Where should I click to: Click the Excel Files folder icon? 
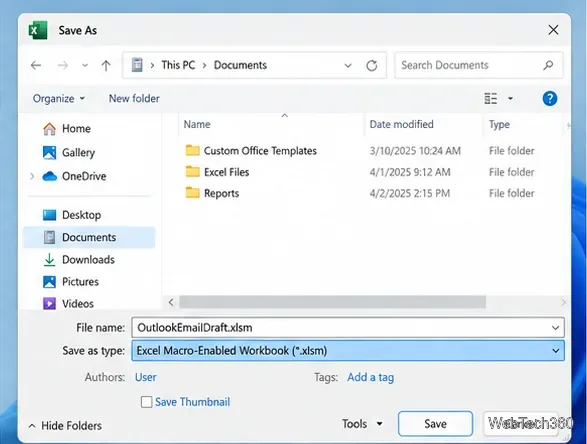tap(192, 171)
